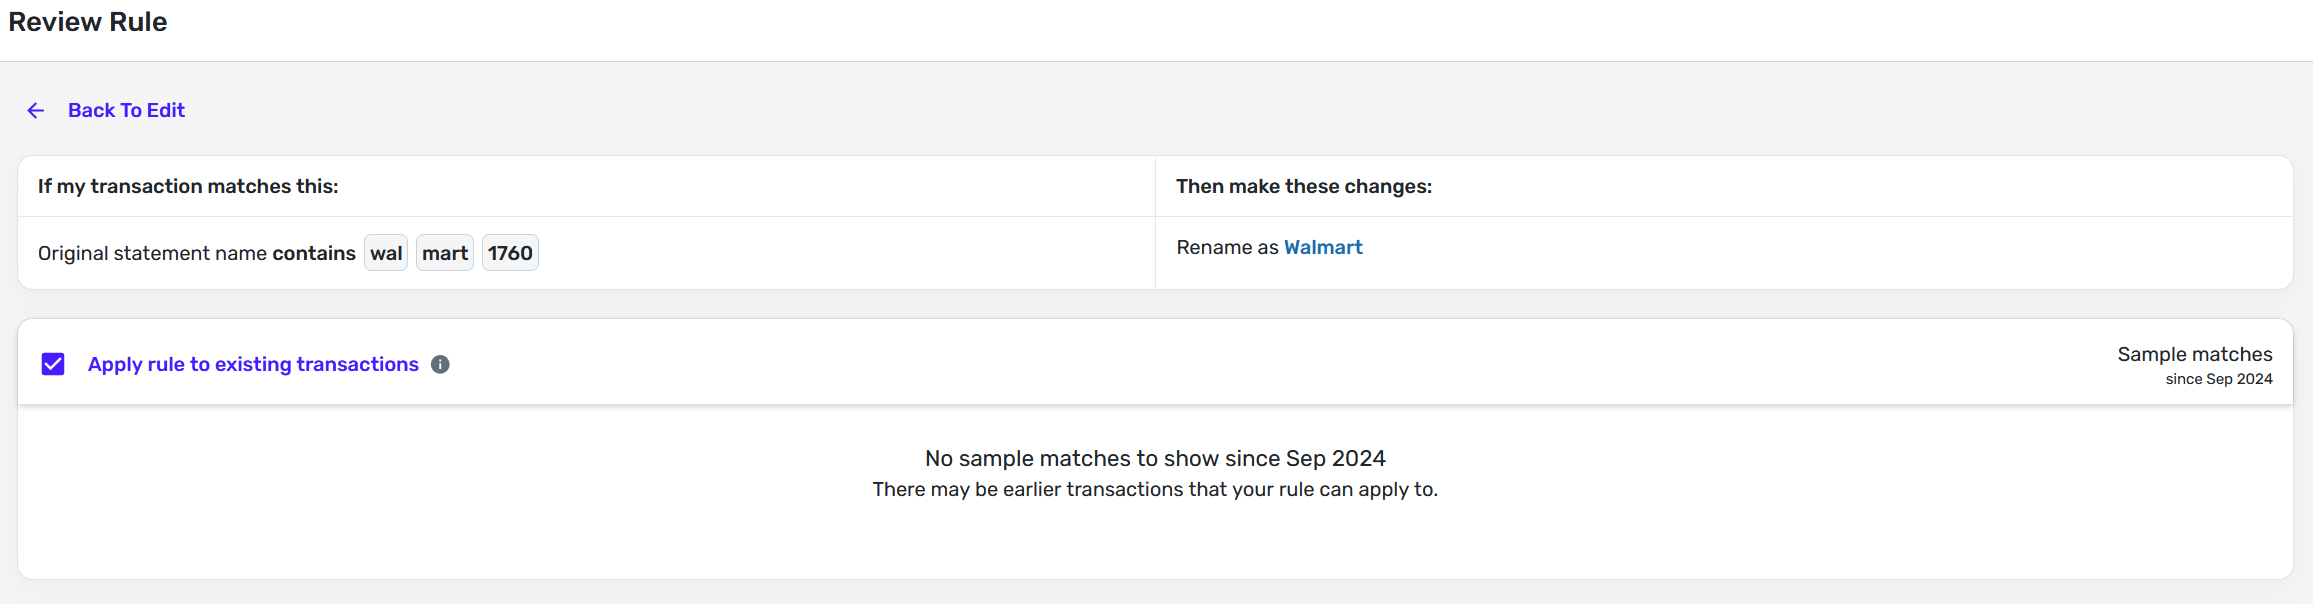Screen dimensions: 2313x604
Task: Click 'Then make these changes:' header
Action: tap(1304, 187)
